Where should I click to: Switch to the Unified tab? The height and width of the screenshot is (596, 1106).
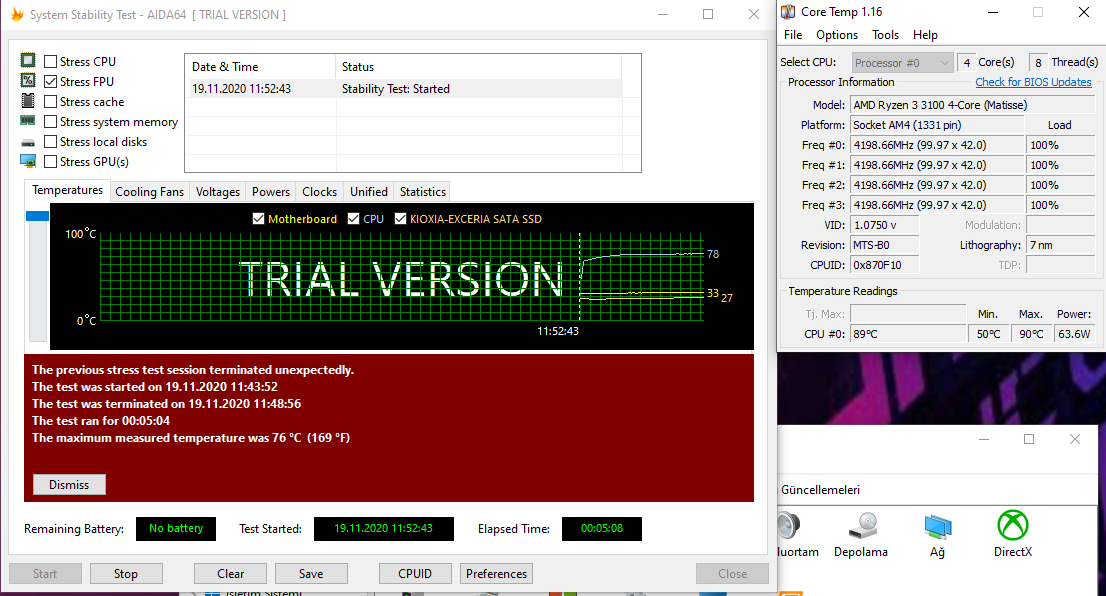pyautogui.click(x=369, y=192)
